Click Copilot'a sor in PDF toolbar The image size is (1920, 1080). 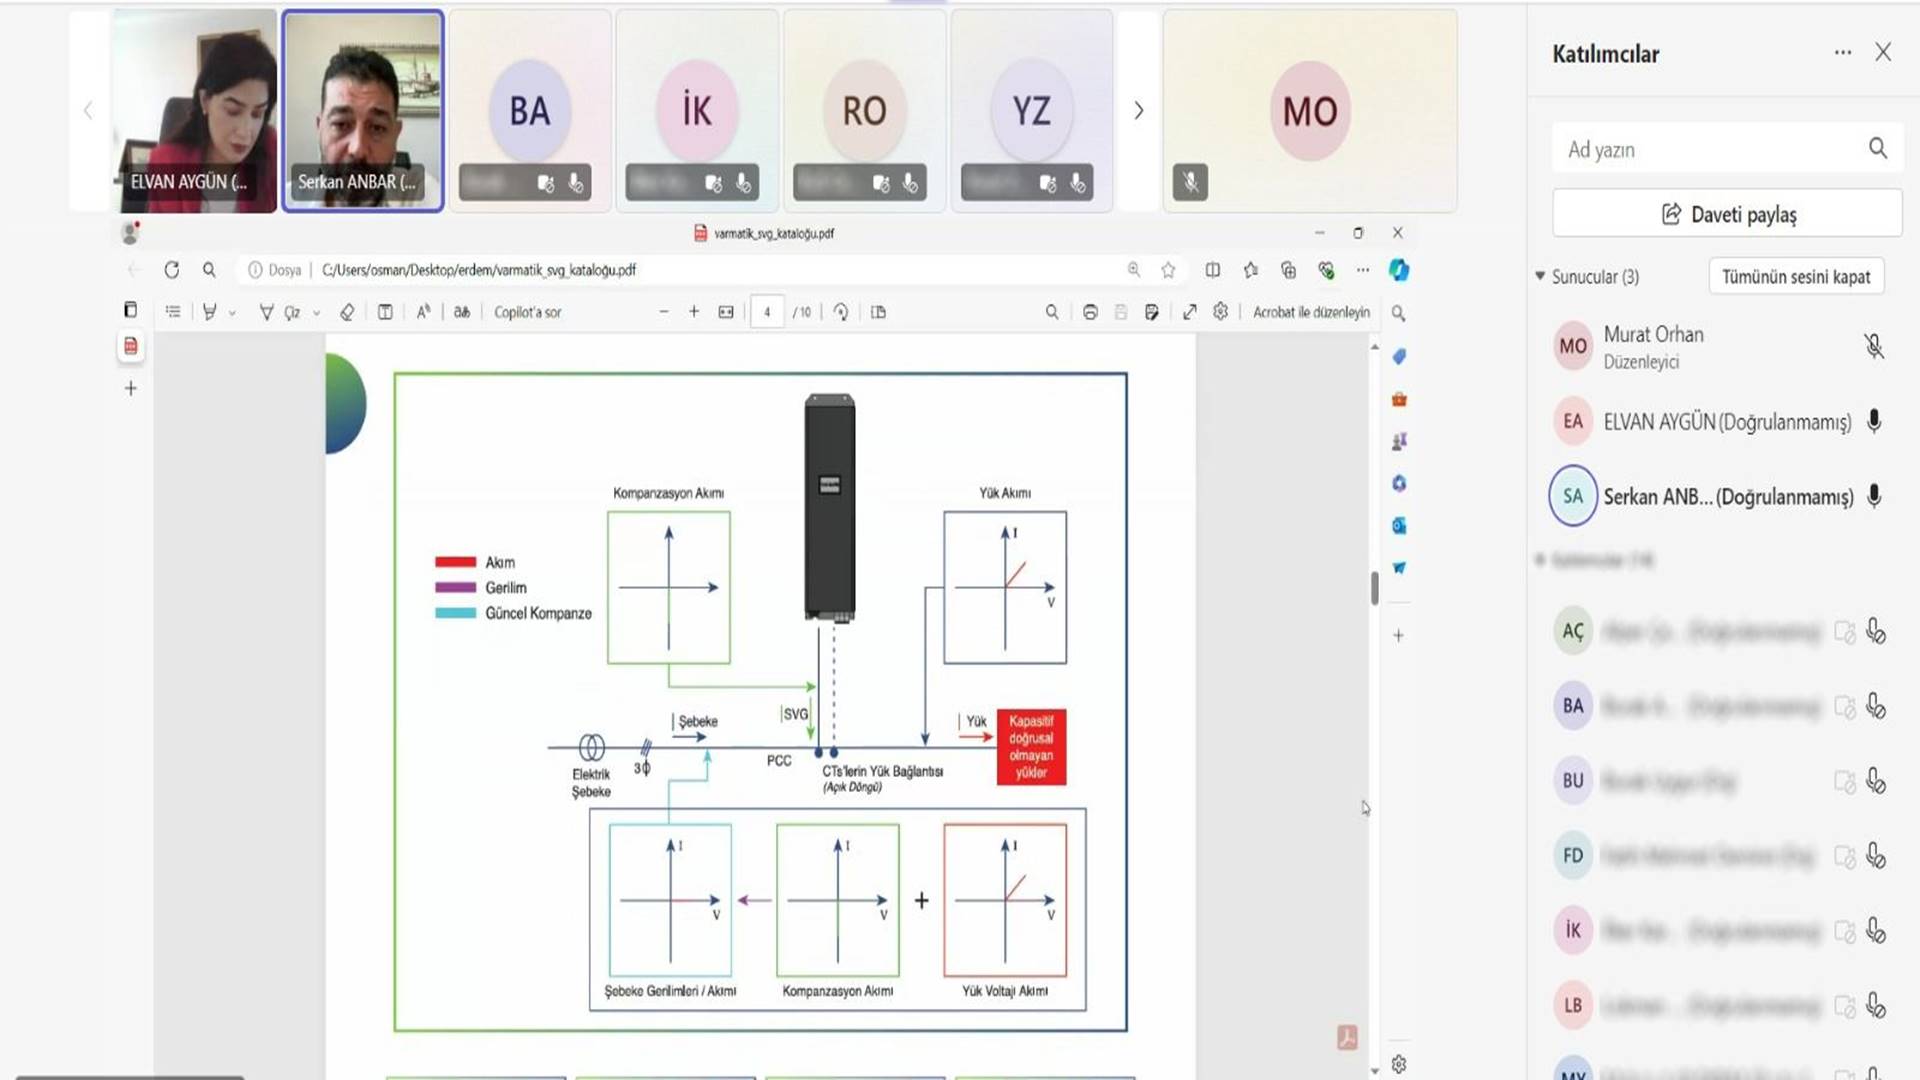coord(527,312)
